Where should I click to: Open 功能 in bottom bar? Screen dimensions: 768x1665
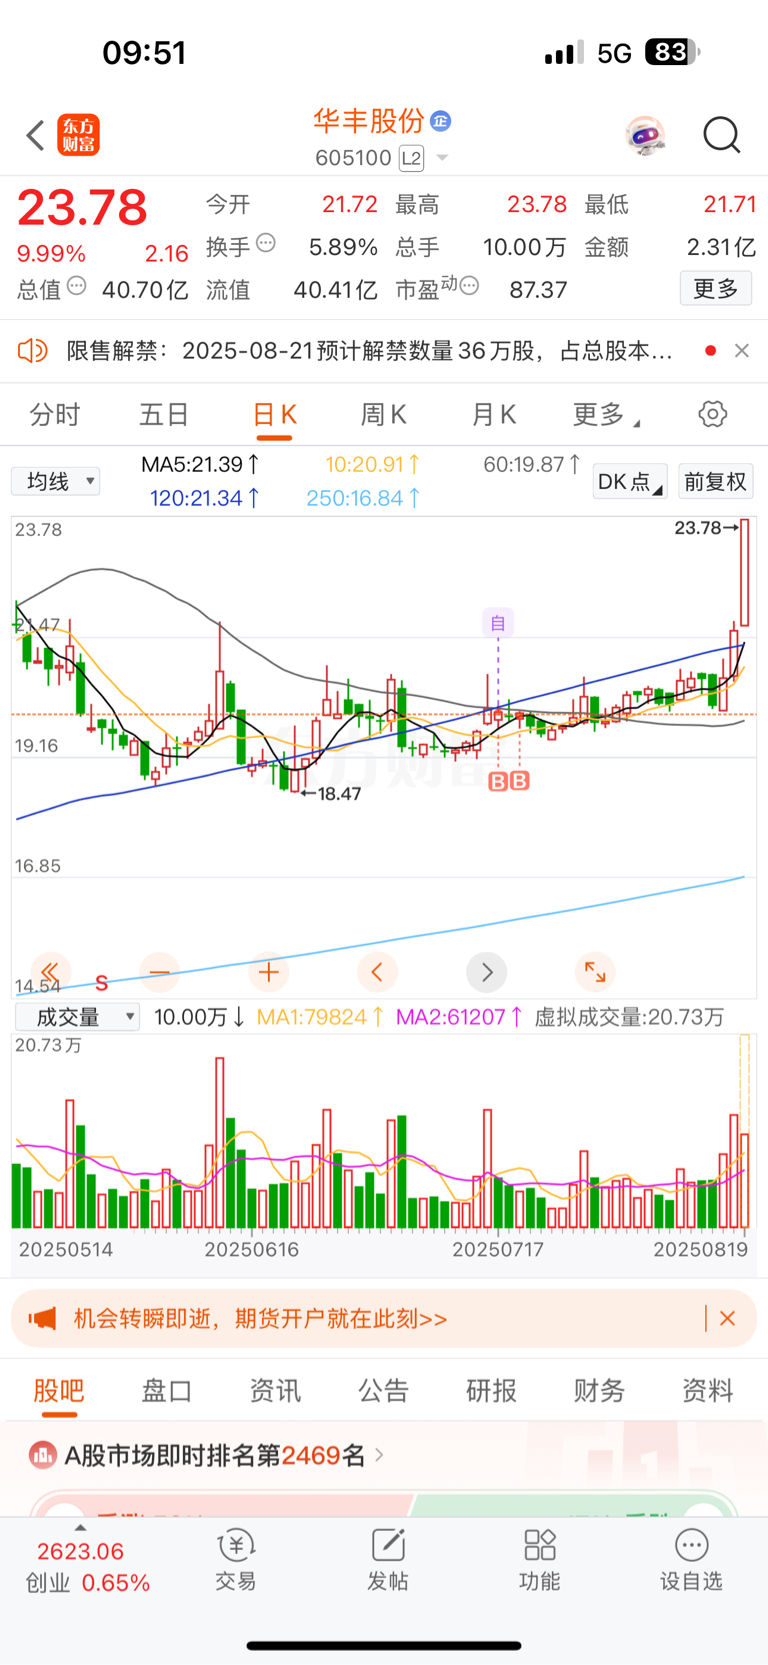point(540,1560)
